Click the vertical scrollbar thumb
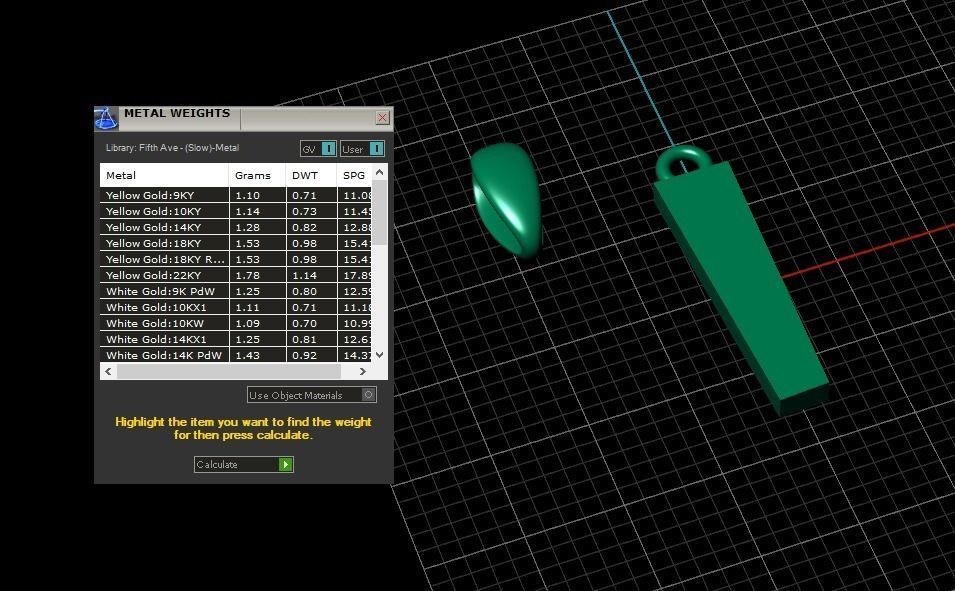The image size is (955, 591). (x=379, y=213)
